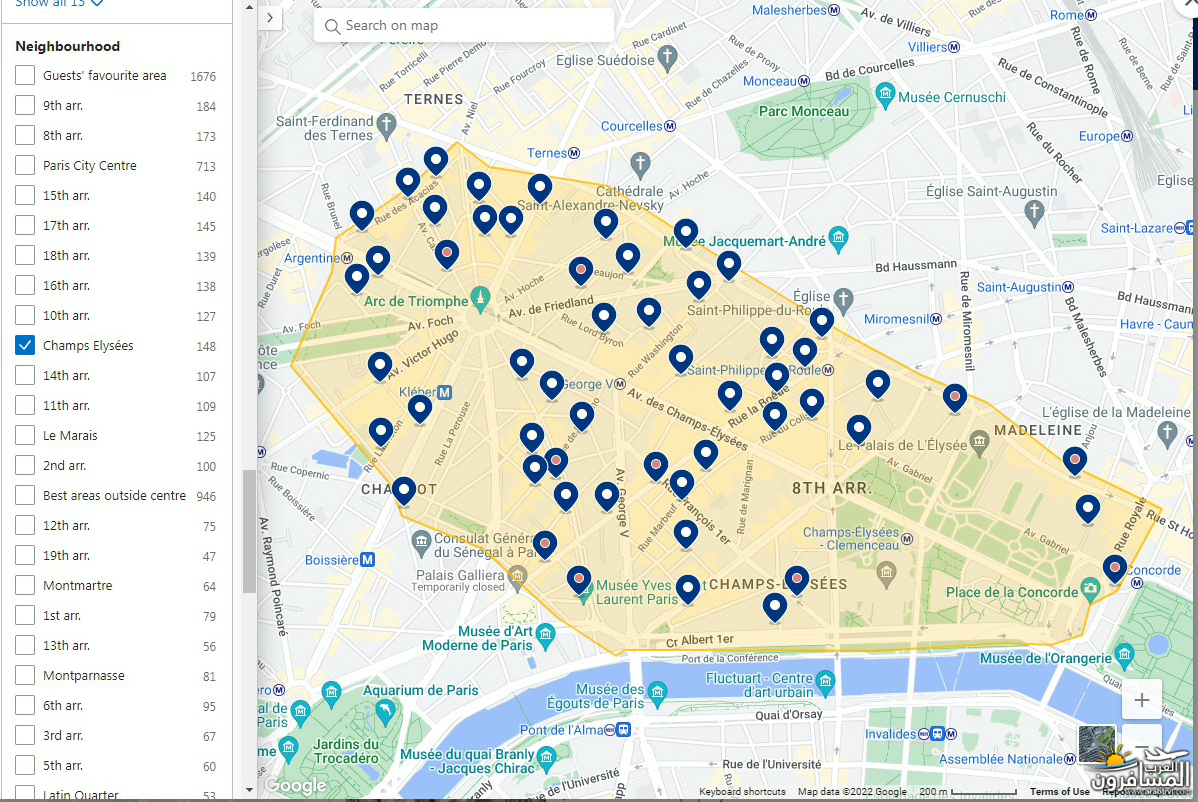Switch to satellite view thumbnail
This screenshot has width=1198, height=802.
1096,745
